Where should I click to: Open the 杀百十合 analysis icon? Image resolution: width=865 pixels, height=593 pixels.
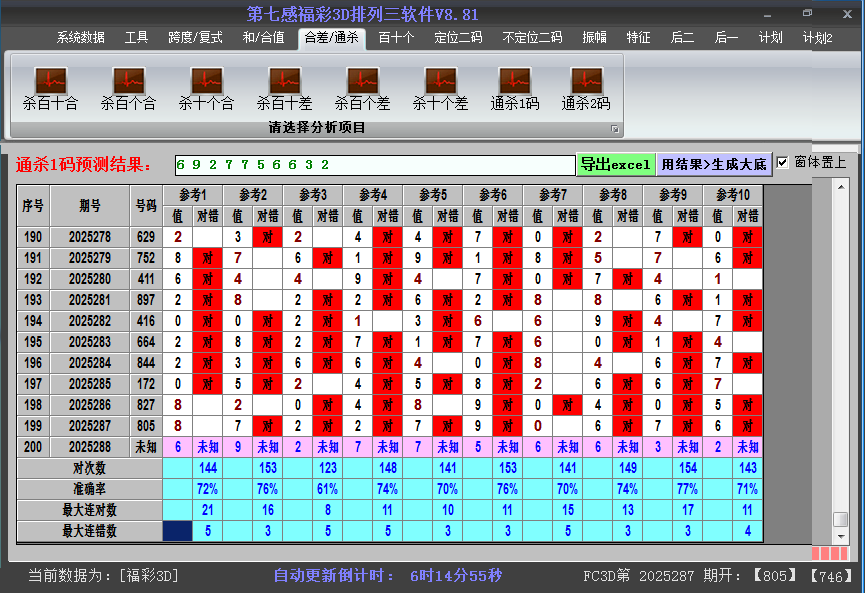click(50, 82)
